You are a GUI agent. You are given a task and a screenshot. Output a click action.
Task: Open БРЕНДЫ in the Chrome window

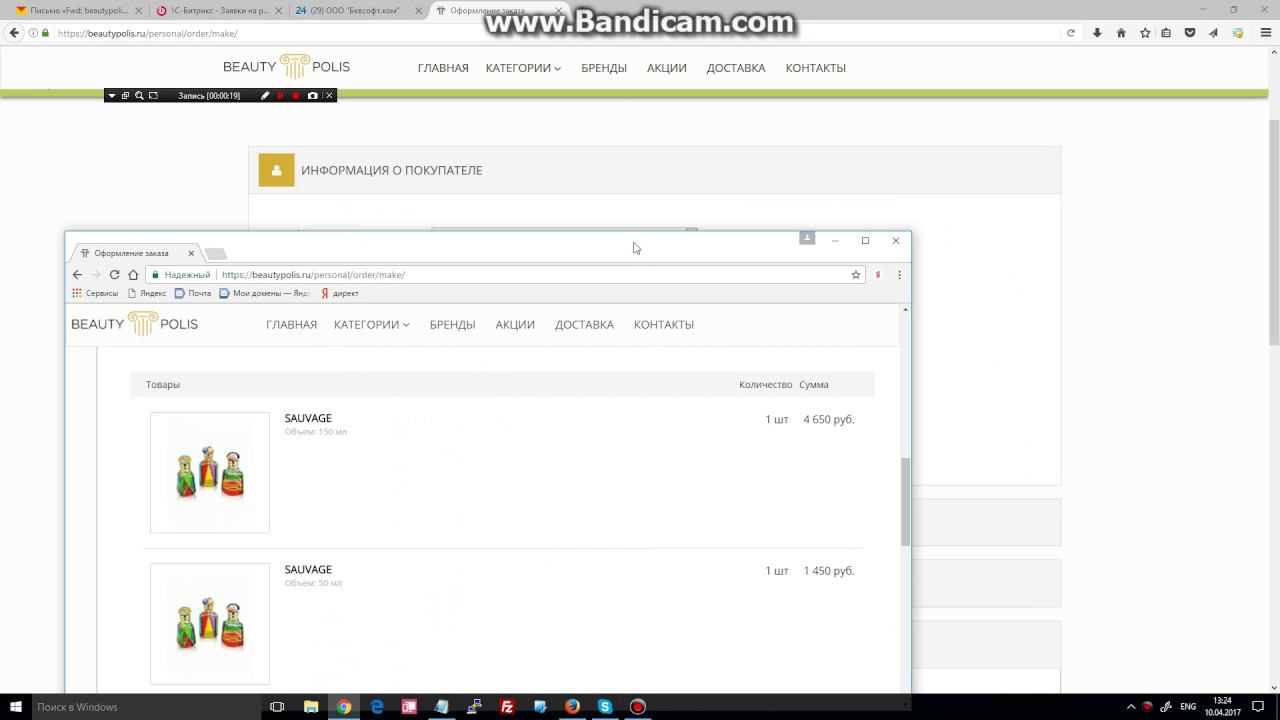[x=452, y=325]
